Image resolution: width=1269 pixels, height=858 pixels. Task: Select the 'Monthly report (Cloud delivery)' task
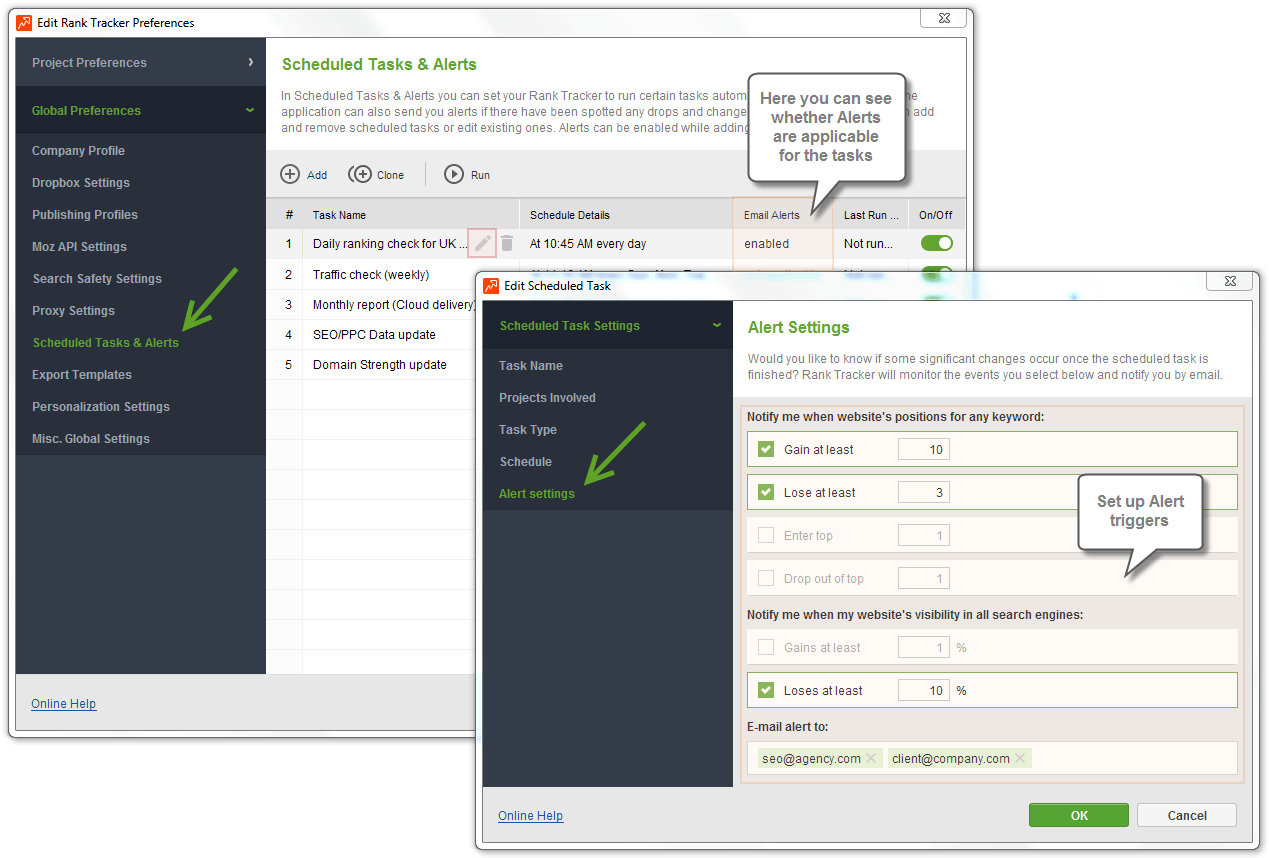click(394, 305)
